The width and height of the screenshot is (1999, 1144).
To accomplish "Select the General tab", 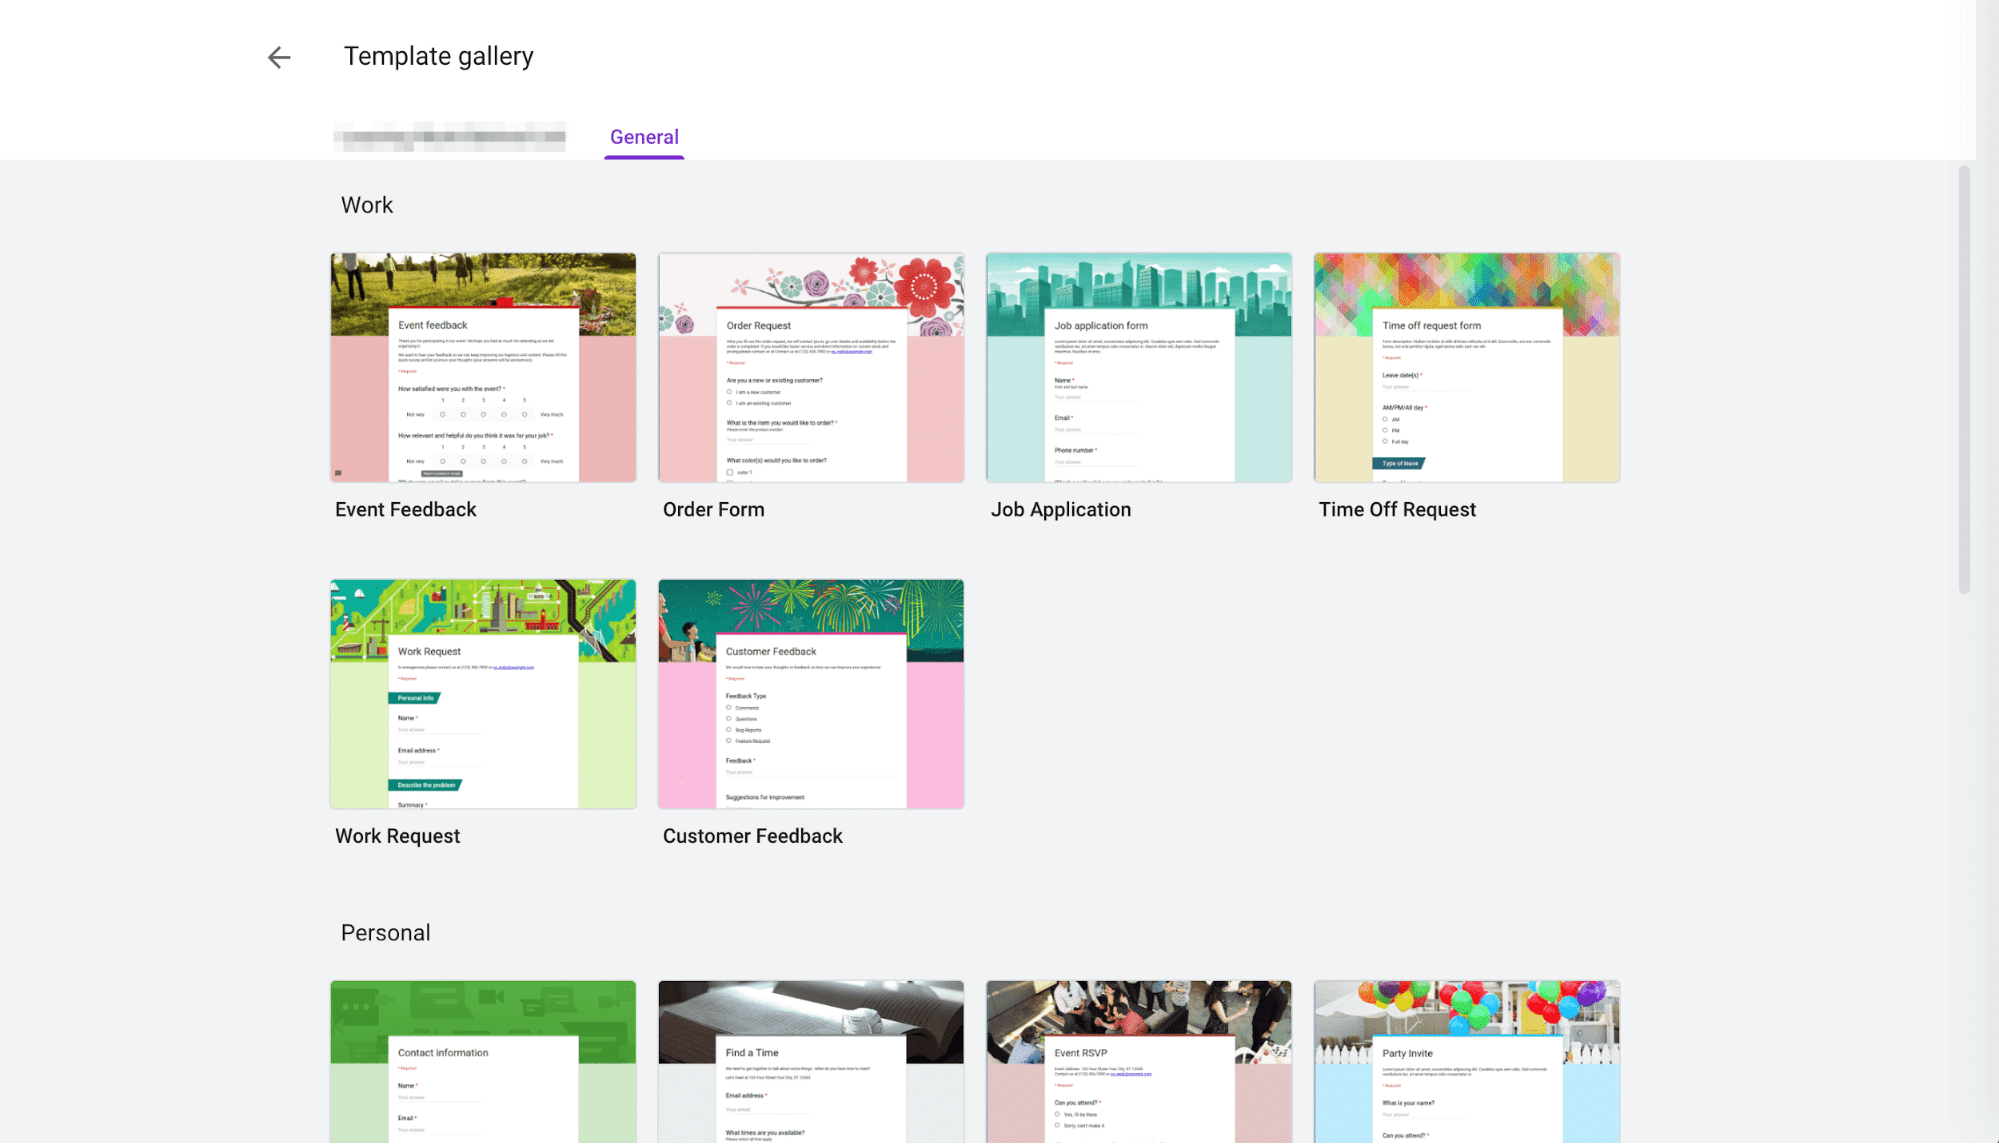I will pyautogui.click(x=644, y=136).
